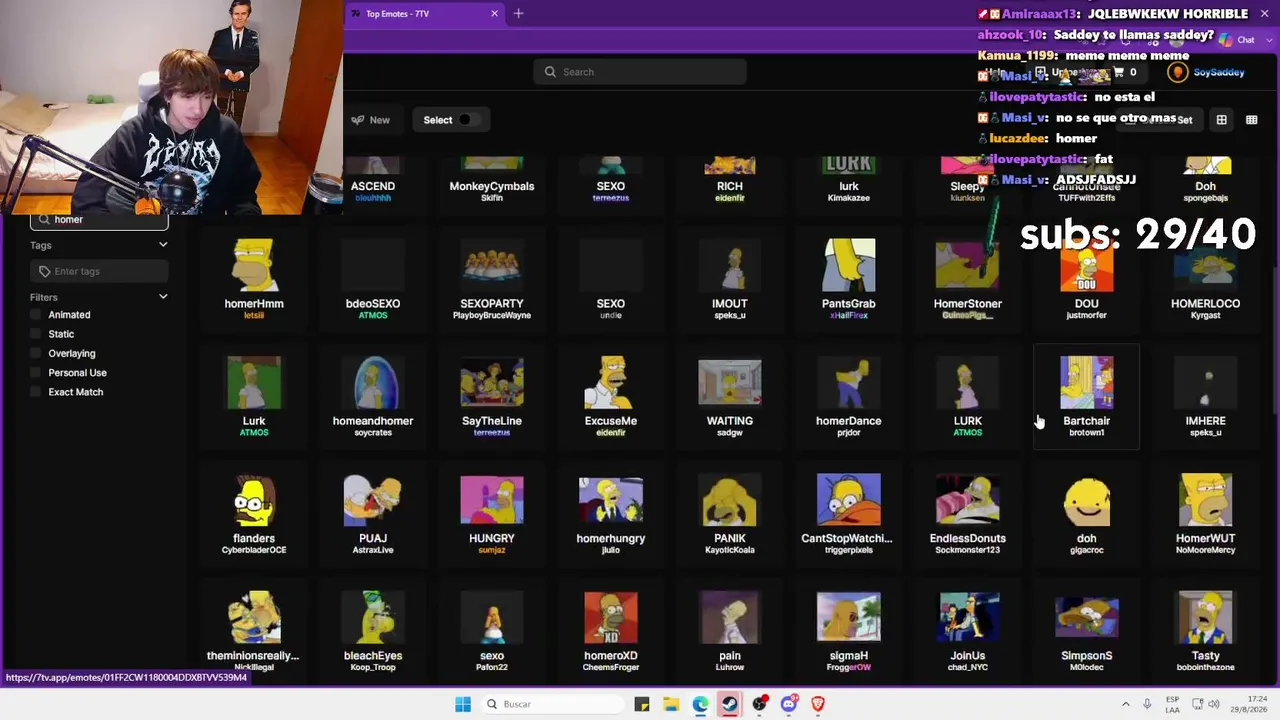Open the PUAJ emote
The image size is (1280, 720).
[x=373, y=514]
